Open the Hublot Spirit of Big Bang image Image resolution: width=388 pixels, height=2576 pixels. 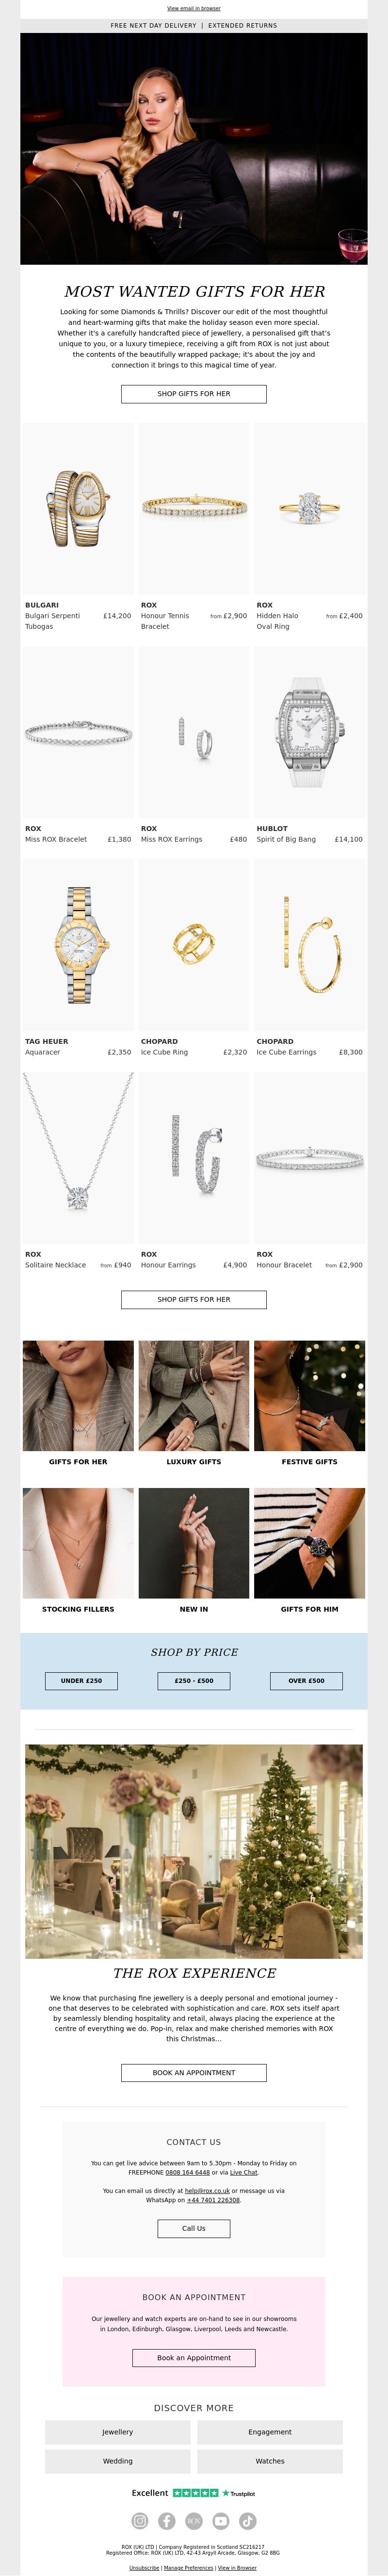310,732
